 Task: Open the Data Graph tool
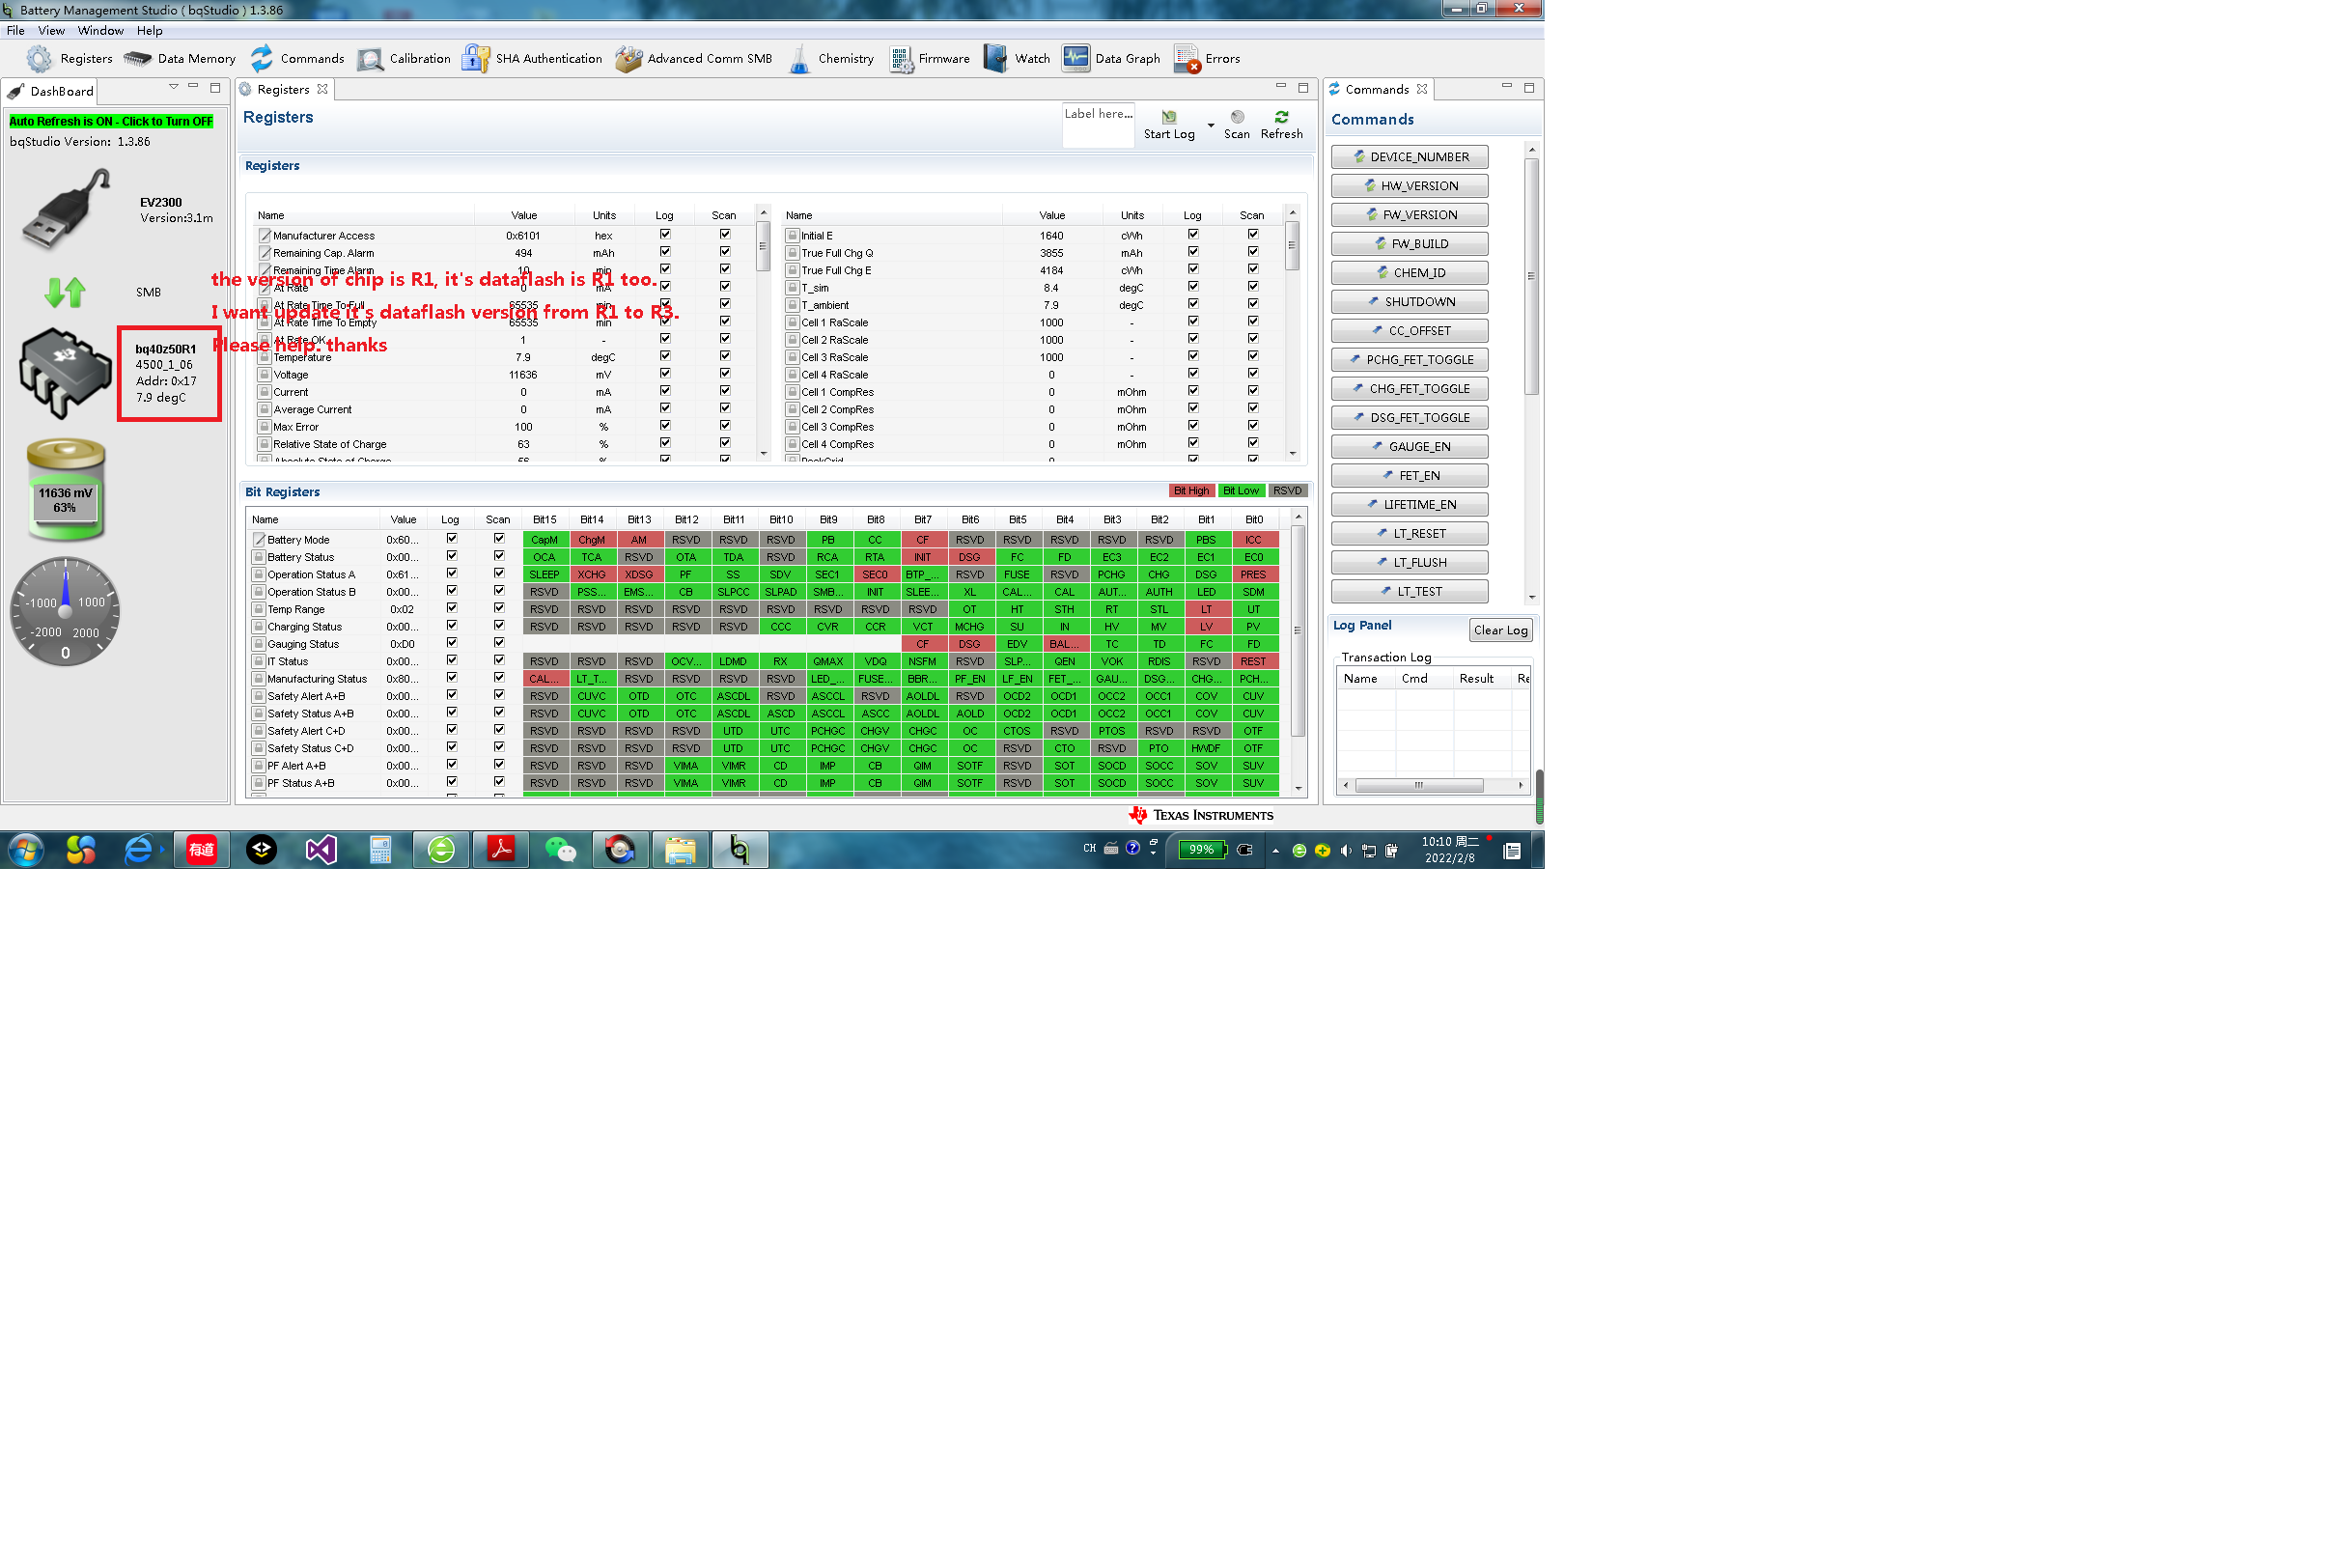click(x=1076, y=59)
